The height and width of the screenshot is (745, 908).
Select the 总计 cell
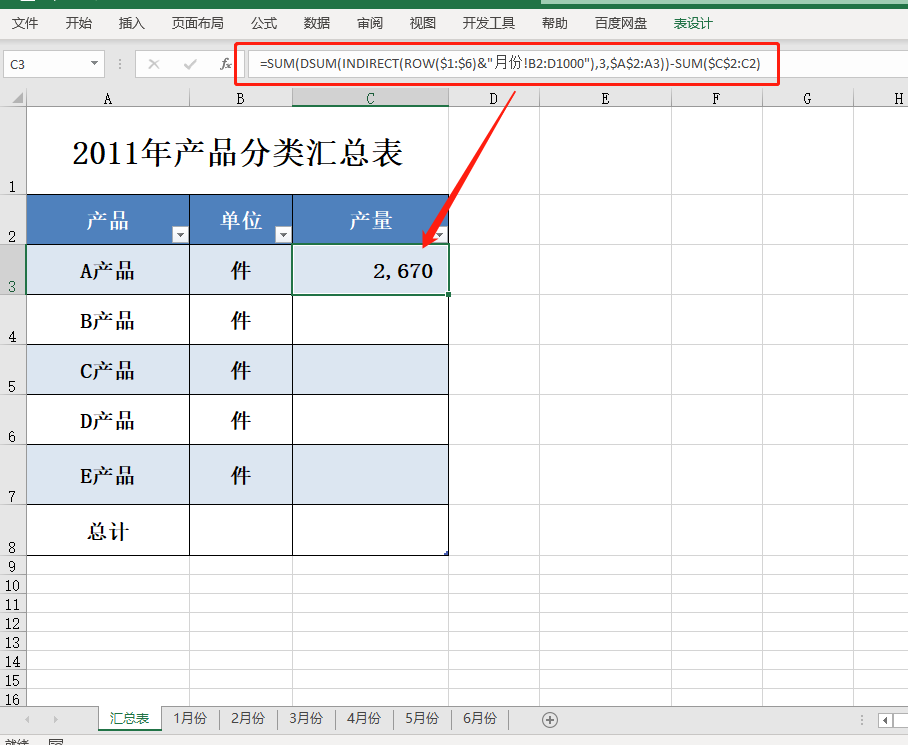click(x=108, y=530)
